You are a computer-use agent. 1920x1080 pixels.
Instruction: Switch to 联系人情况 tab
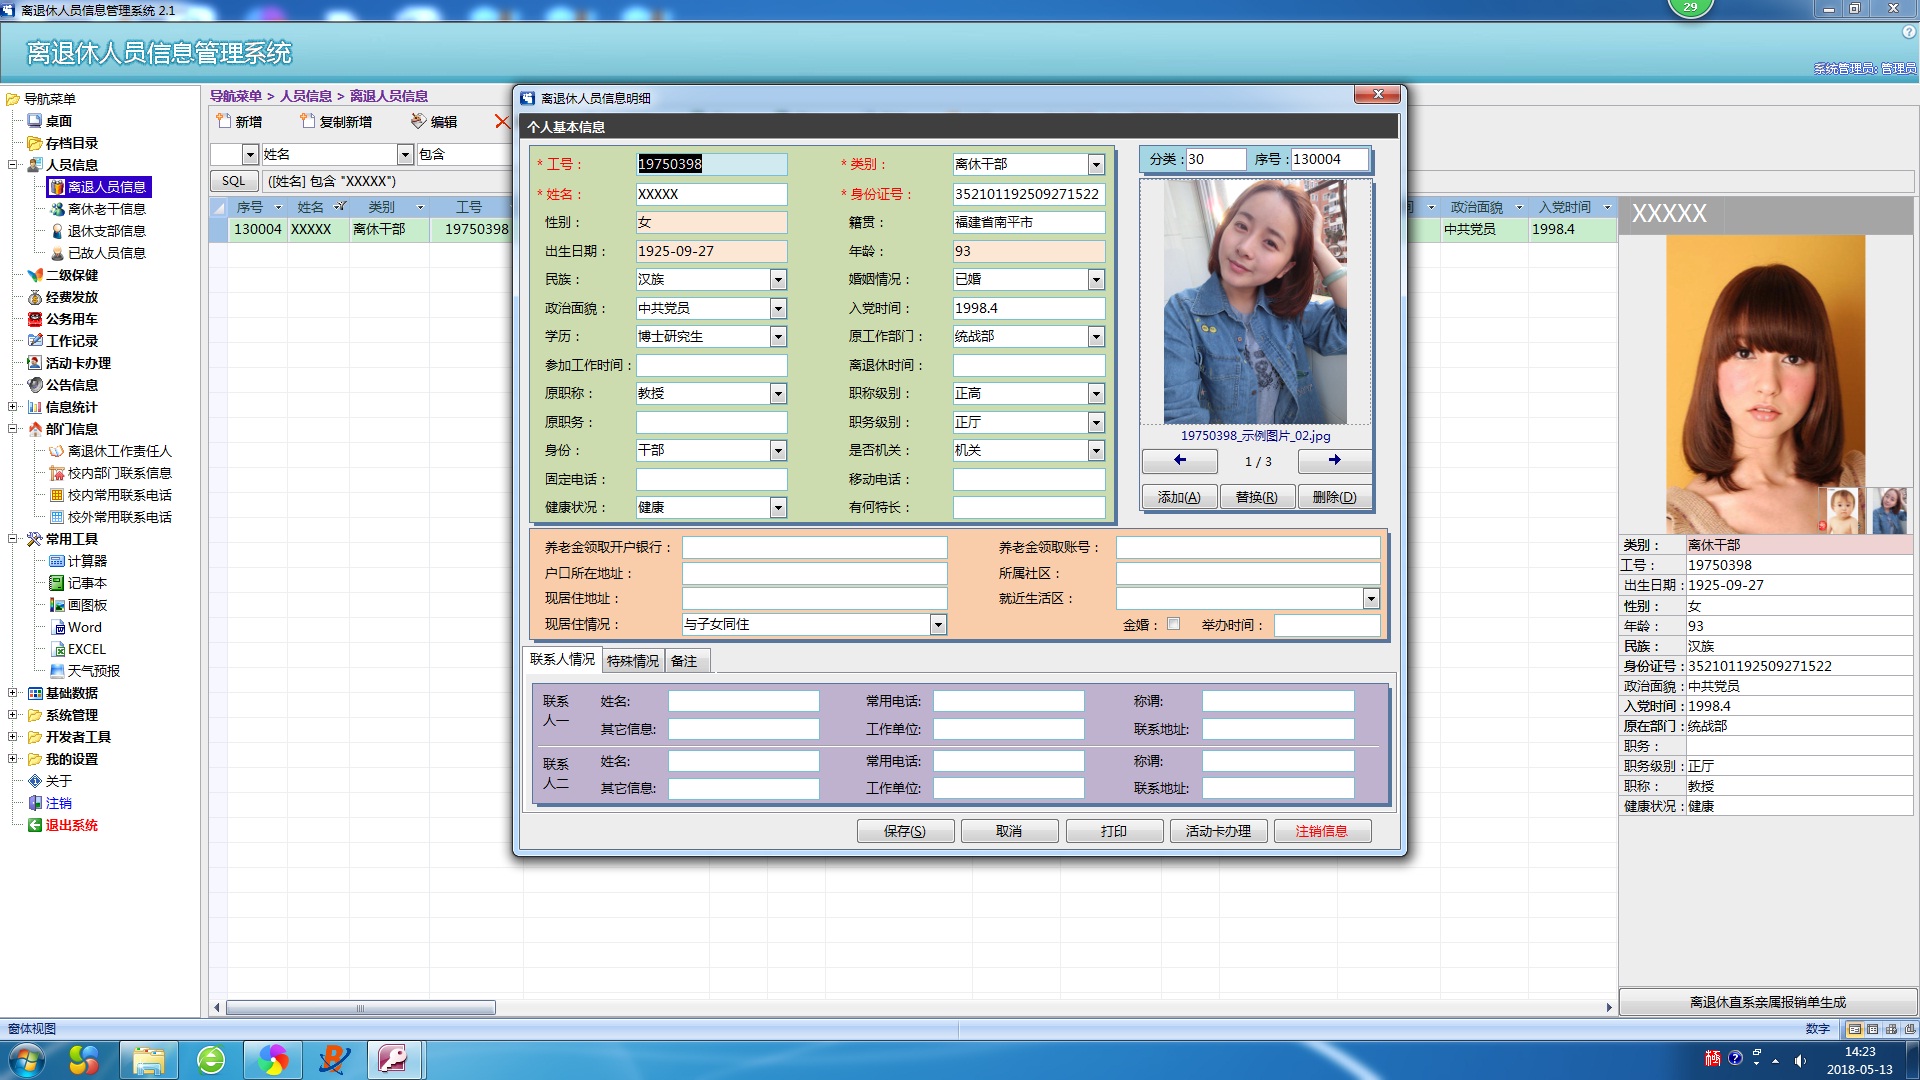click(x=562, y=660)
